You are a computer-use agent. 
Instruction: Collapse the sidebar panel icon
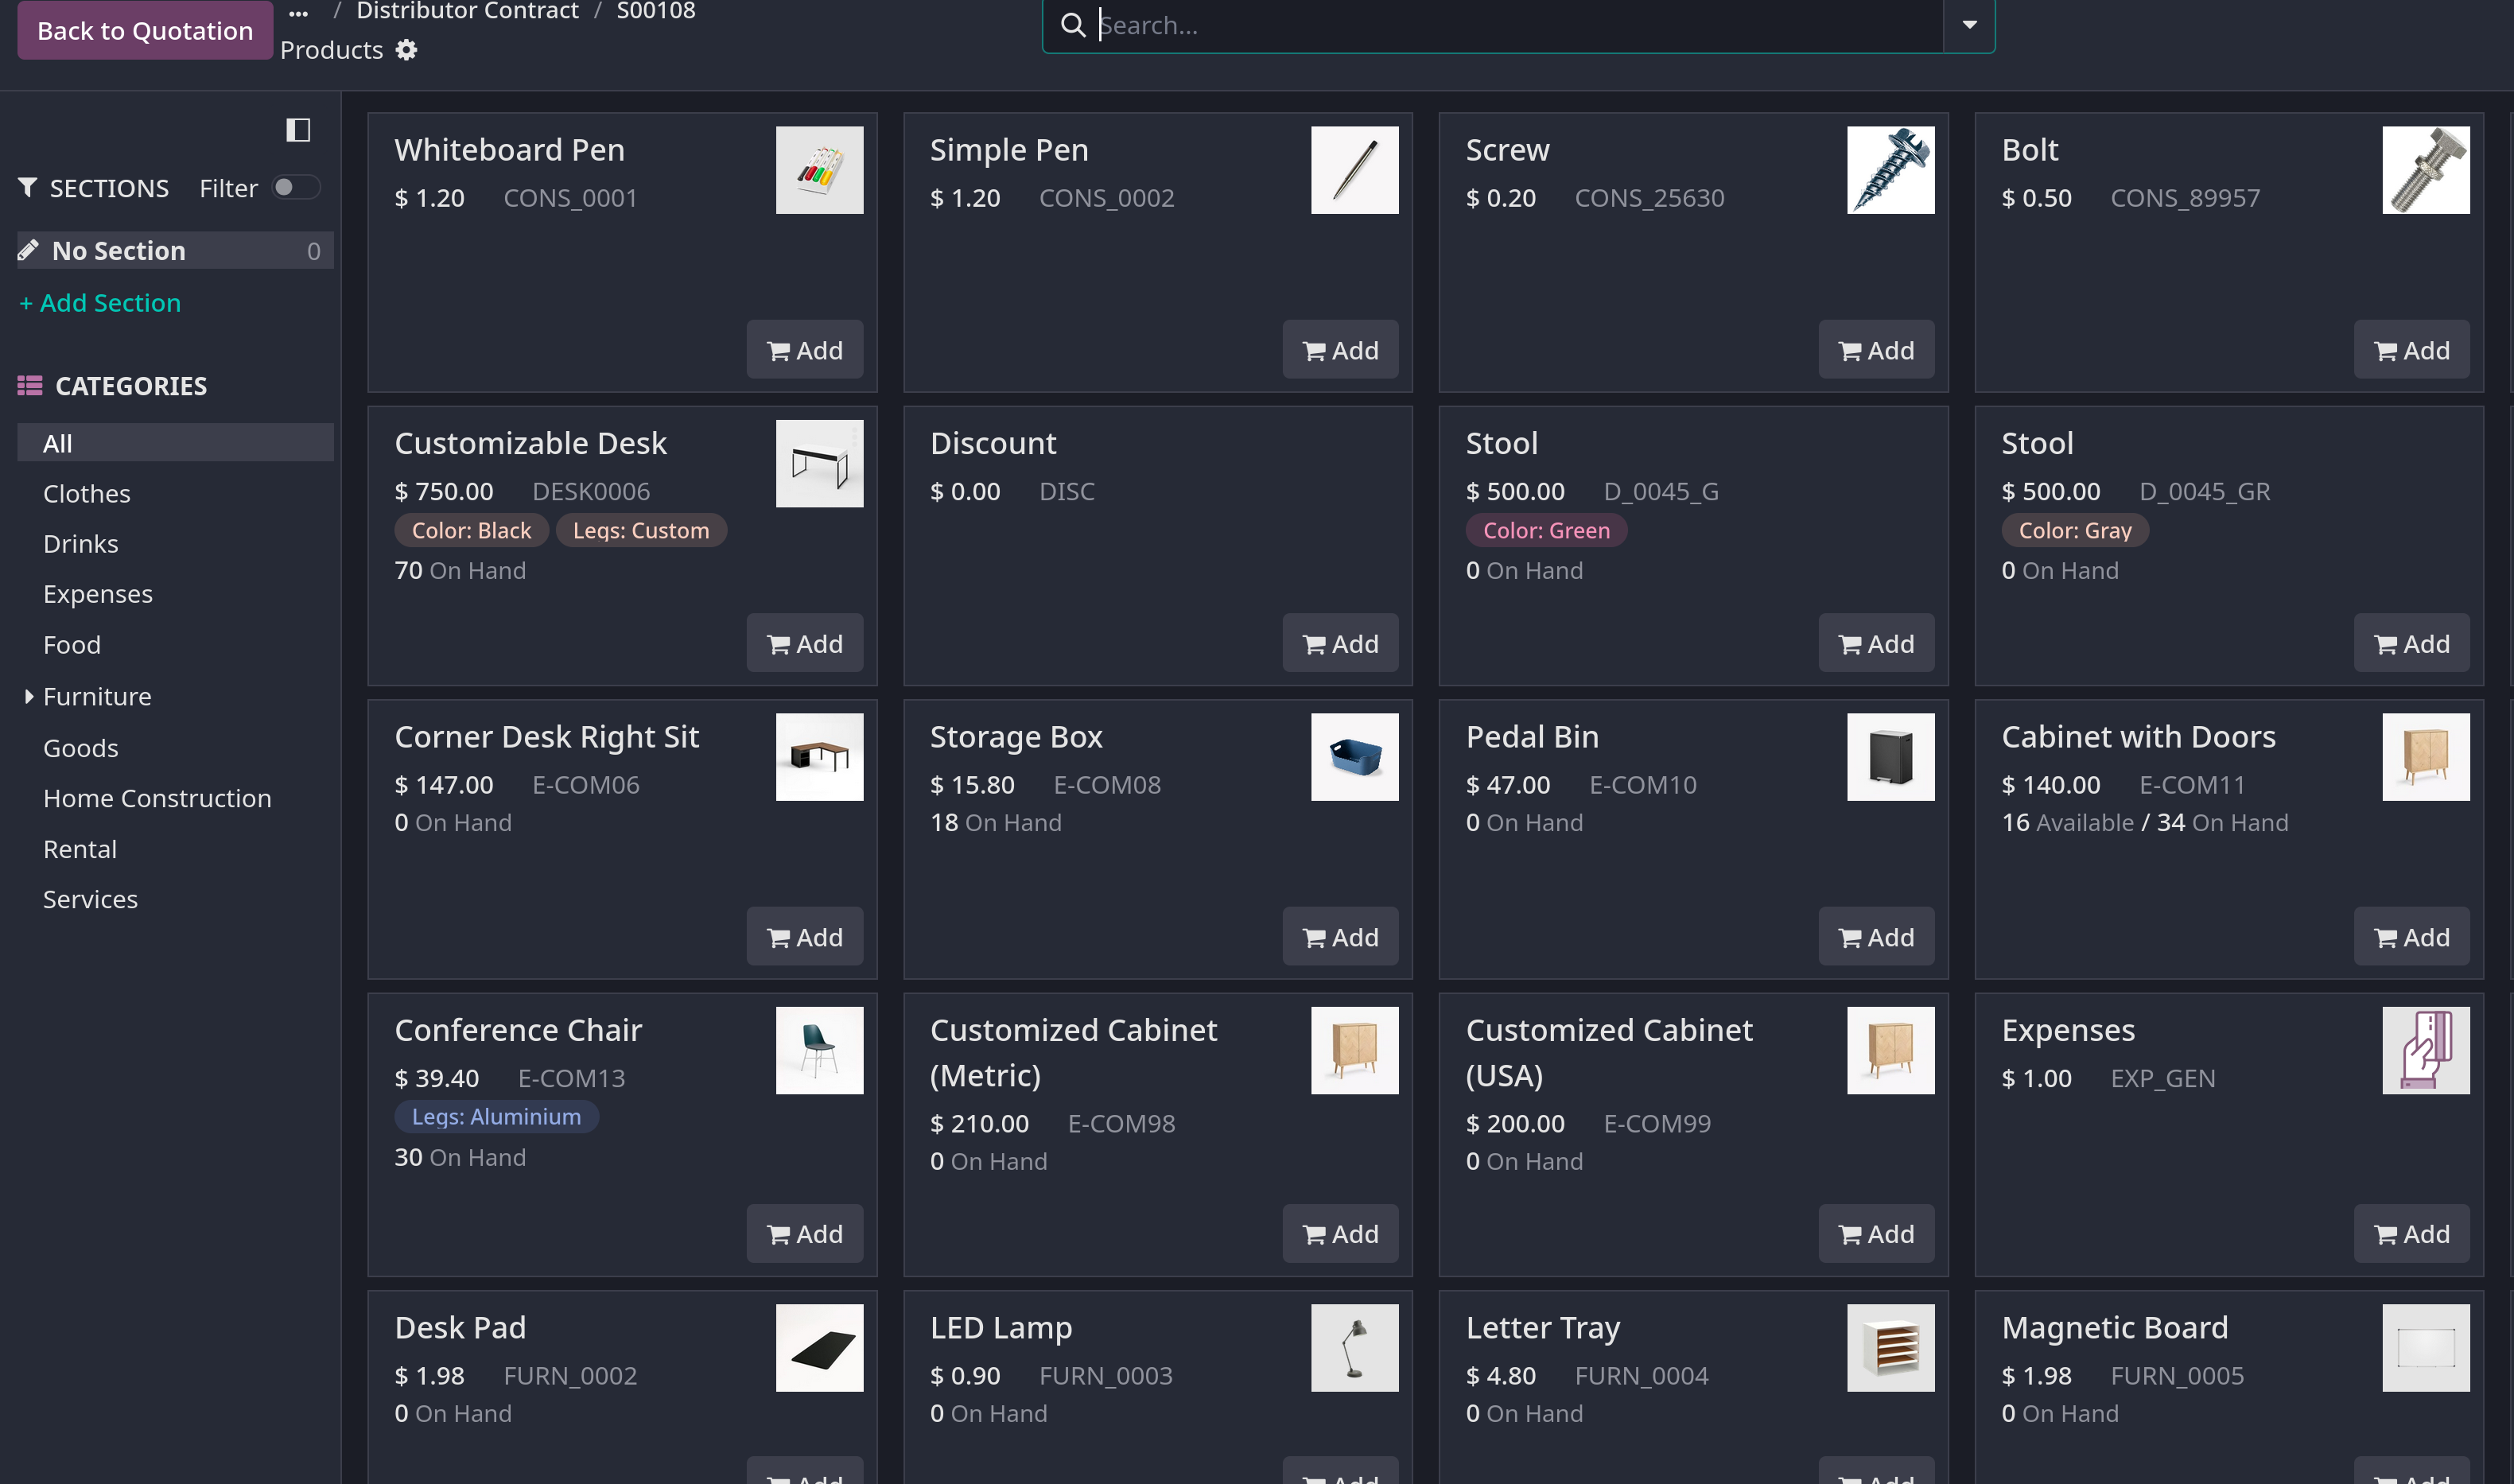click(298, 130)
